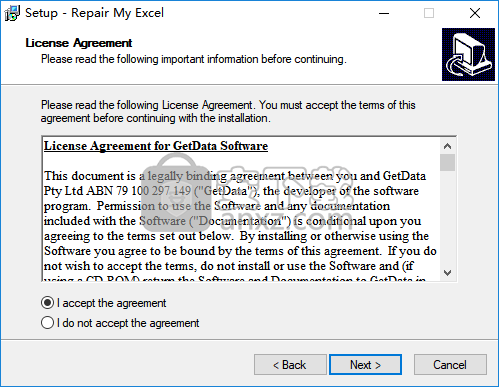Click the "License Agreement" page title
Screen dimensions: 499x387
point(79,43)
